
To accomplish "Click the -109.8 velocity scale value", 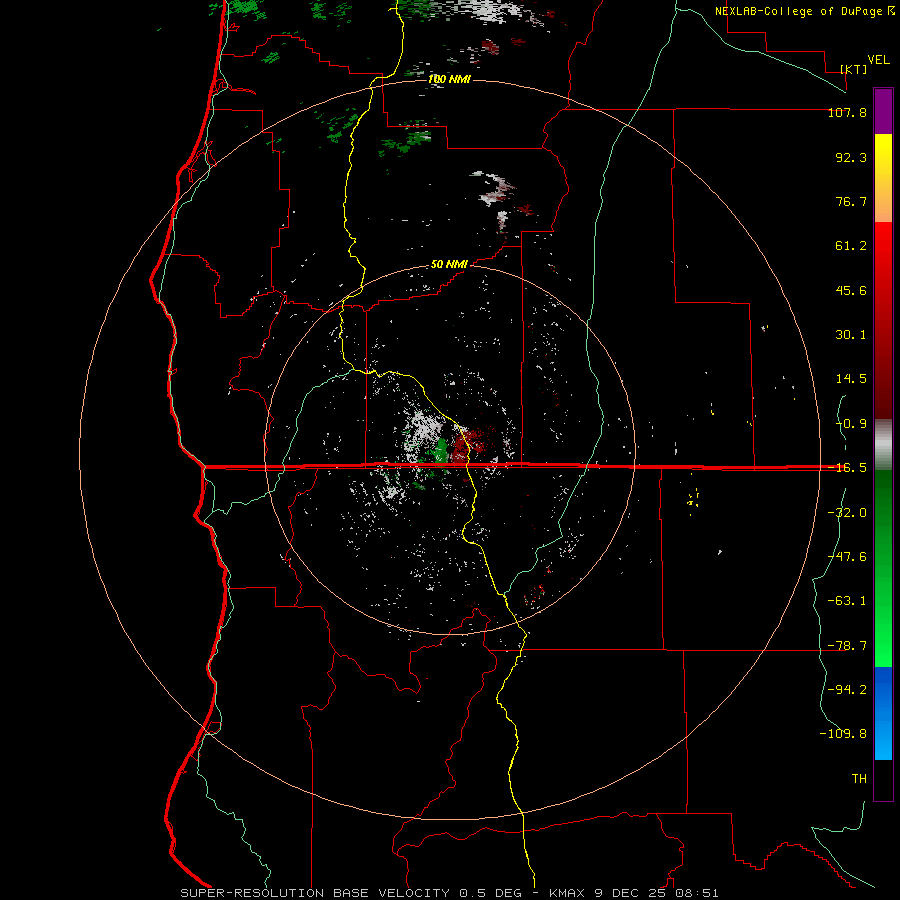I will point(843,734).
